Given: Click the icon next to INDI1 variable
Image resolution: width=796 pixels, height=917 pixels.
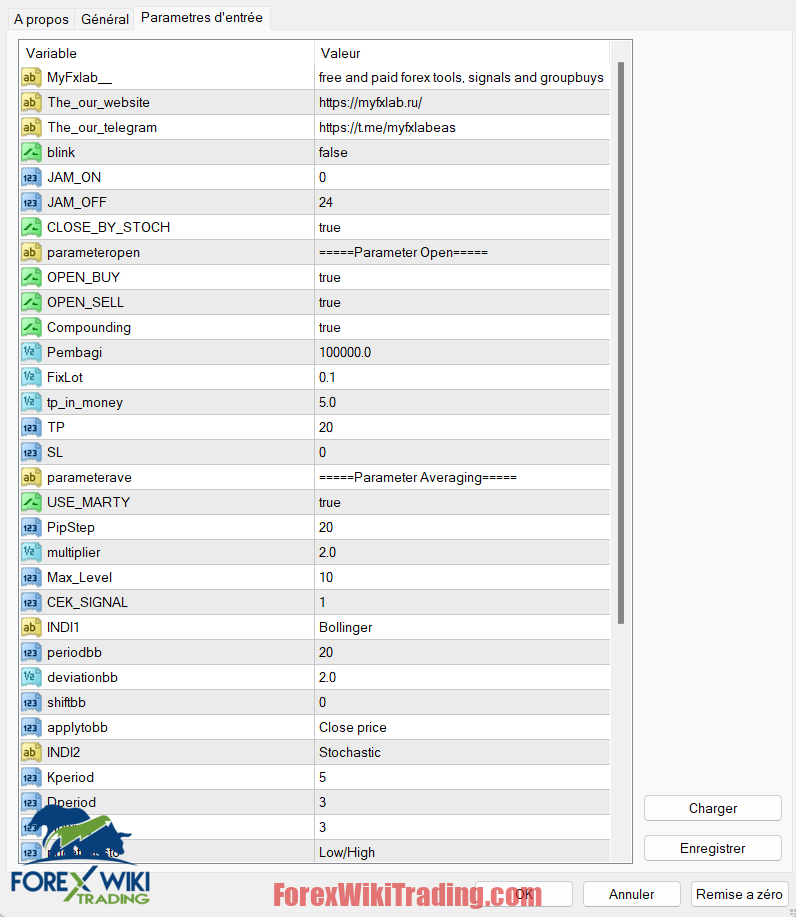Looking at the screenshot, I should (31, 627).
